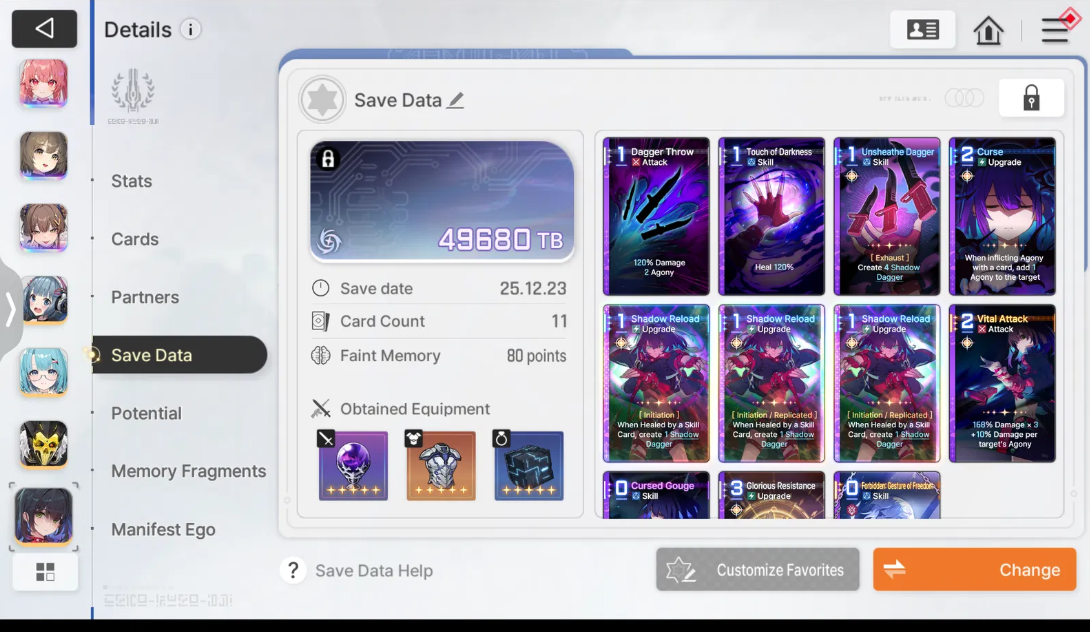Inspect the blue cube accessory equipment

tap(529, 465)
